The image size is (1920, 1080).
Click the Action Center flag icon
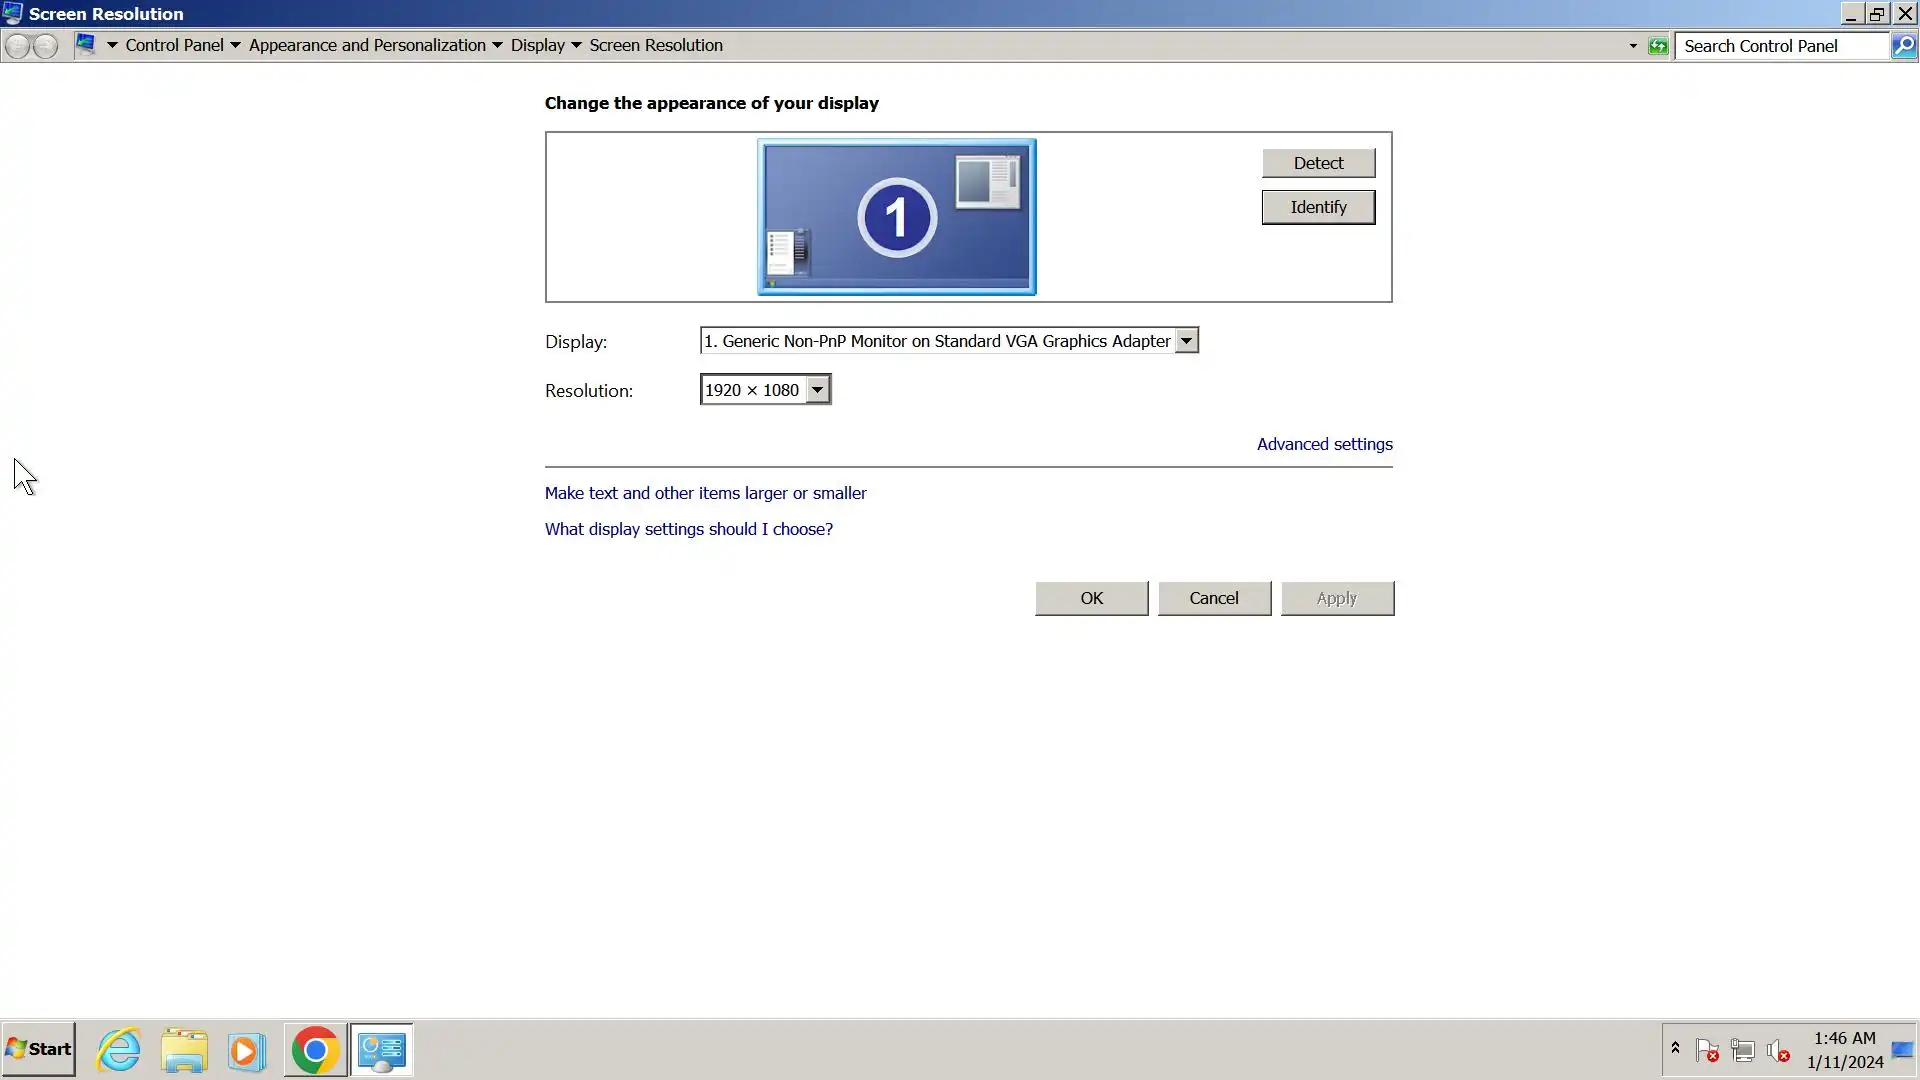[x=1707, y=1051]
